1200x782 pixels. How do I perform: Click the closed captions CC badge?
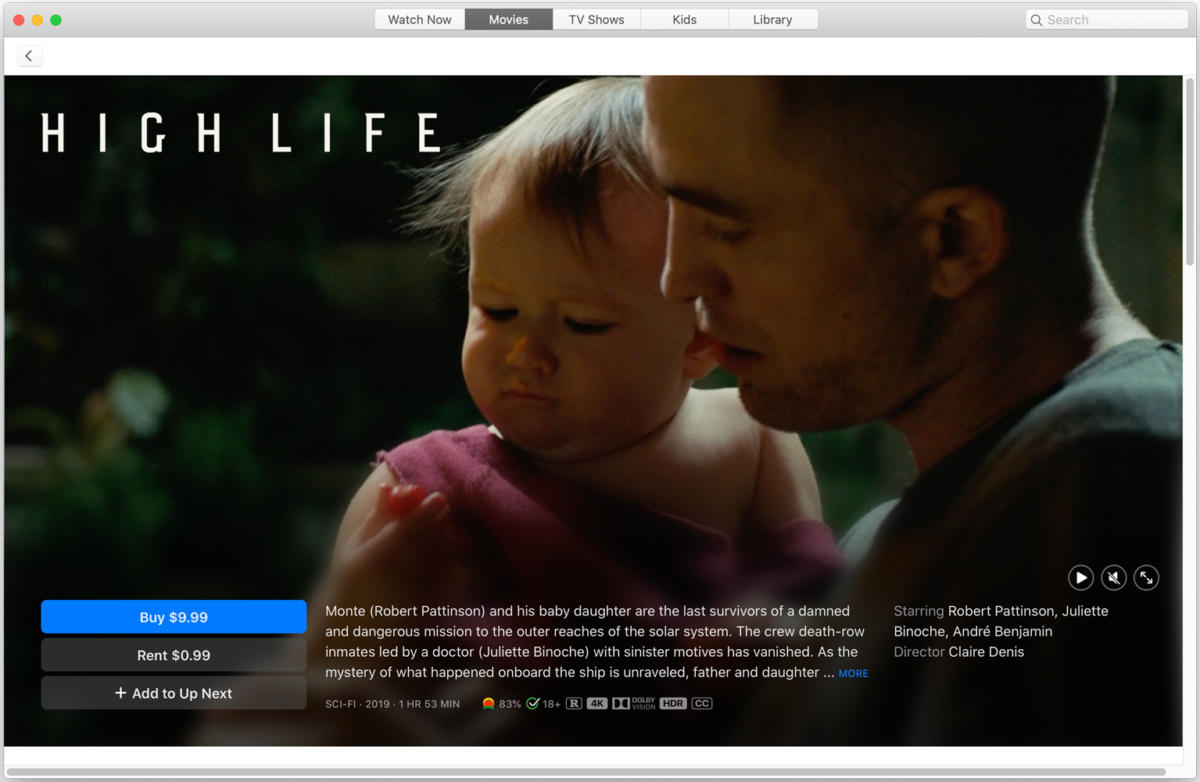(702, 703)
